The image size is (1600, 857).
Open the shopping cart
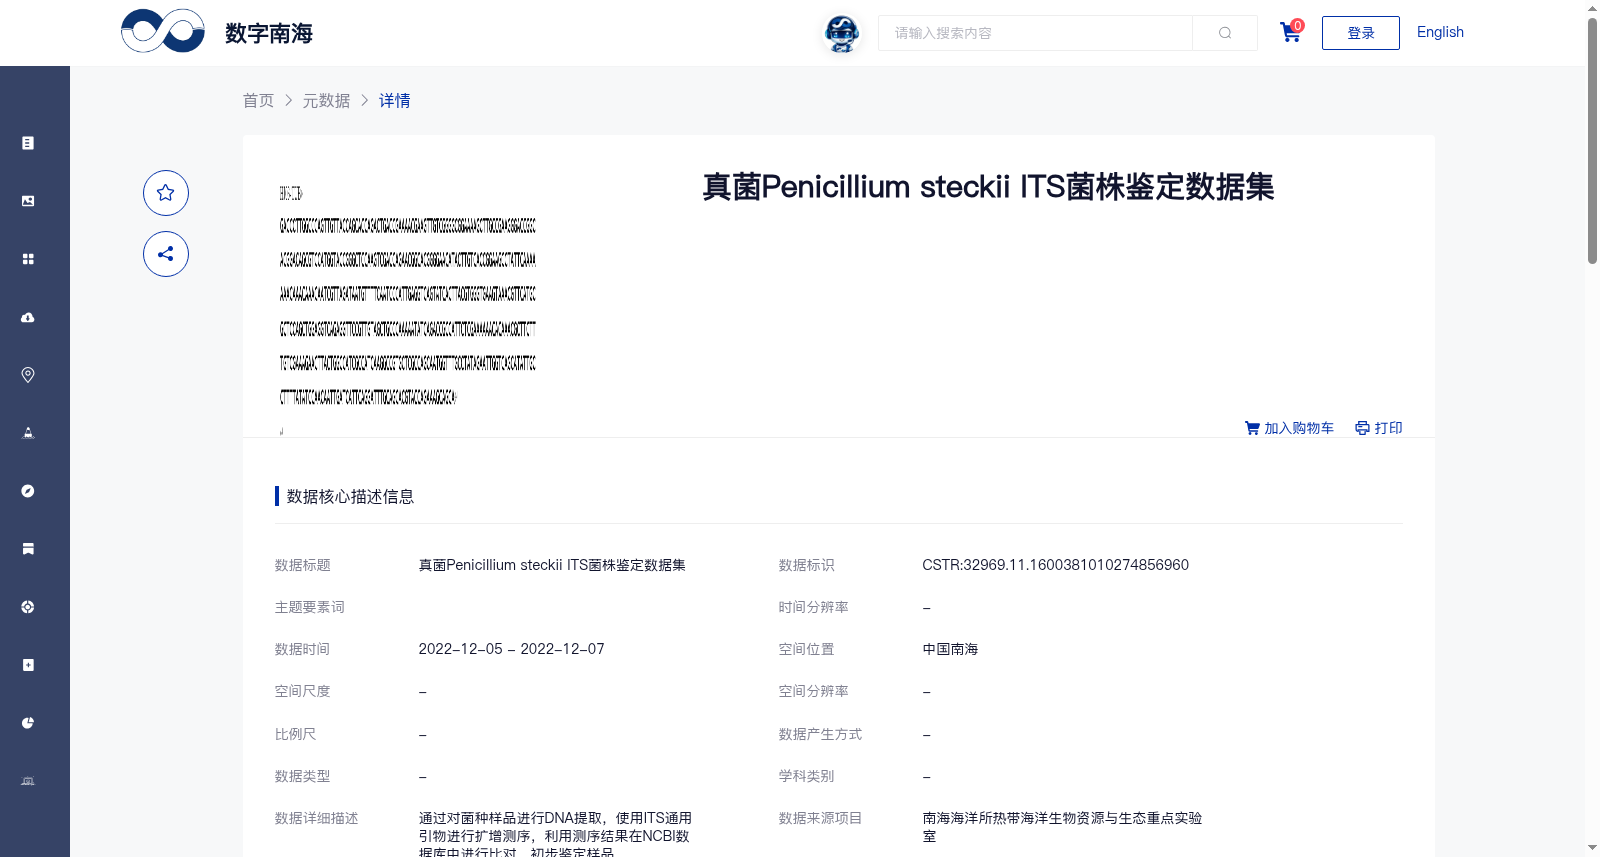[x=1291, y=32]
